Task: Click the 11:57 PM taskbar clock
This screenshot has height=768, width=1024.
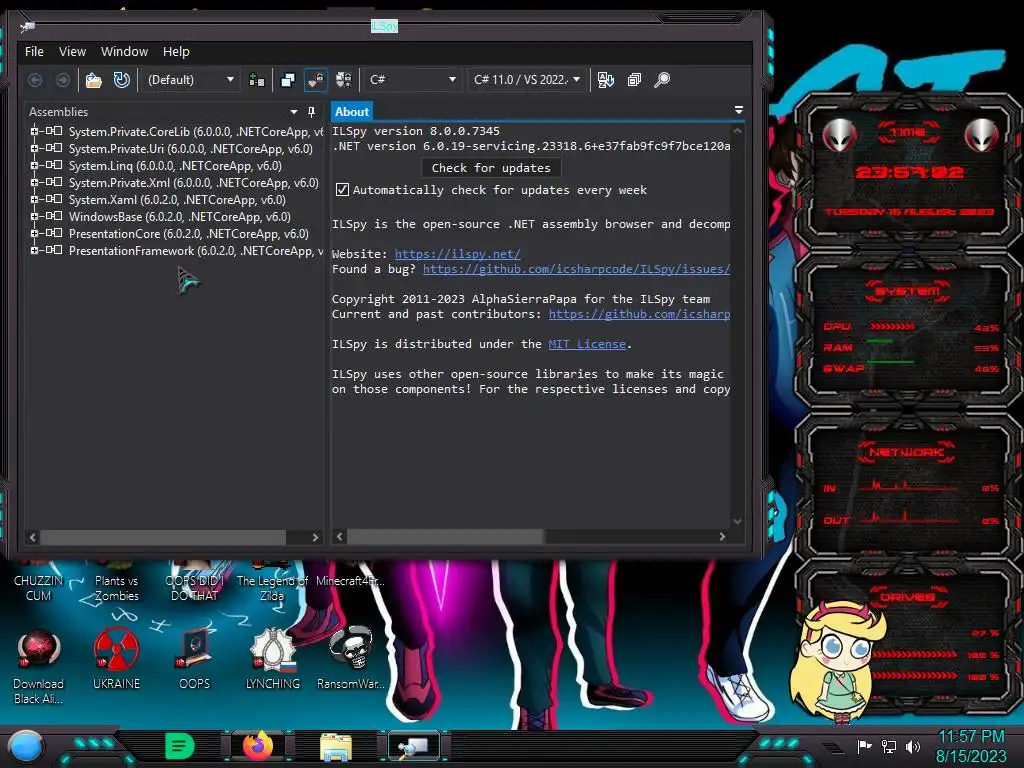Action: click(971, 737)
